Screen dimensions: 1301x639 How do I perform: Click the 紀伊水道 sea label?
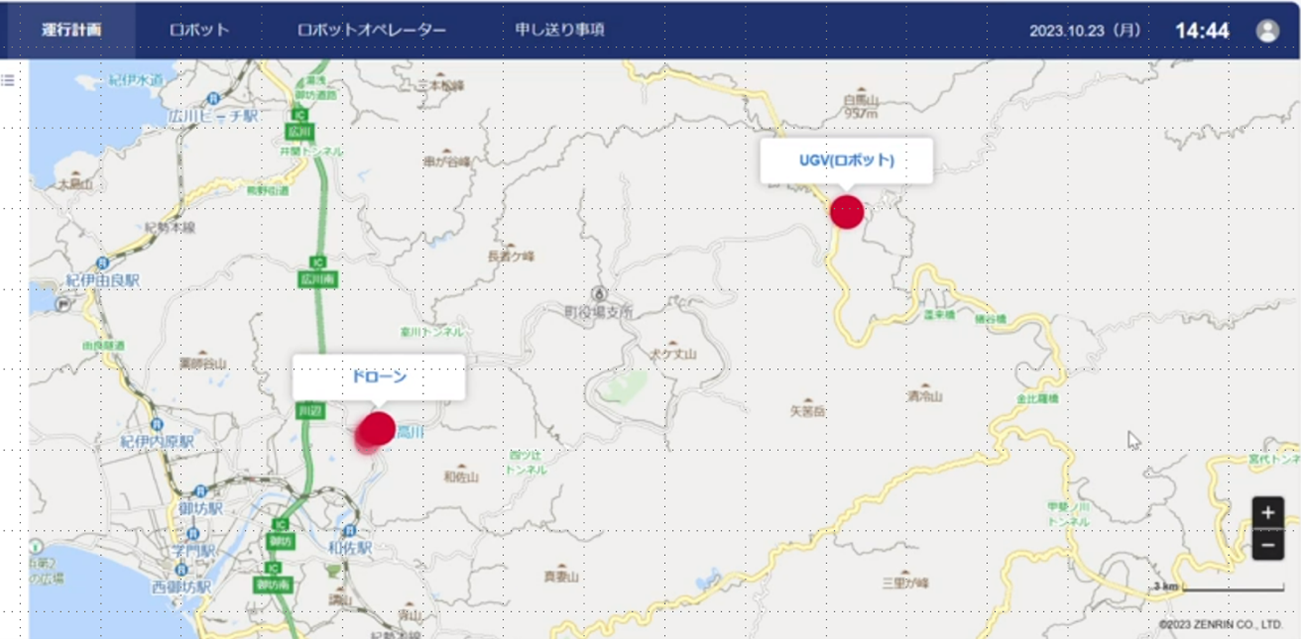click(x=137, y=79)
